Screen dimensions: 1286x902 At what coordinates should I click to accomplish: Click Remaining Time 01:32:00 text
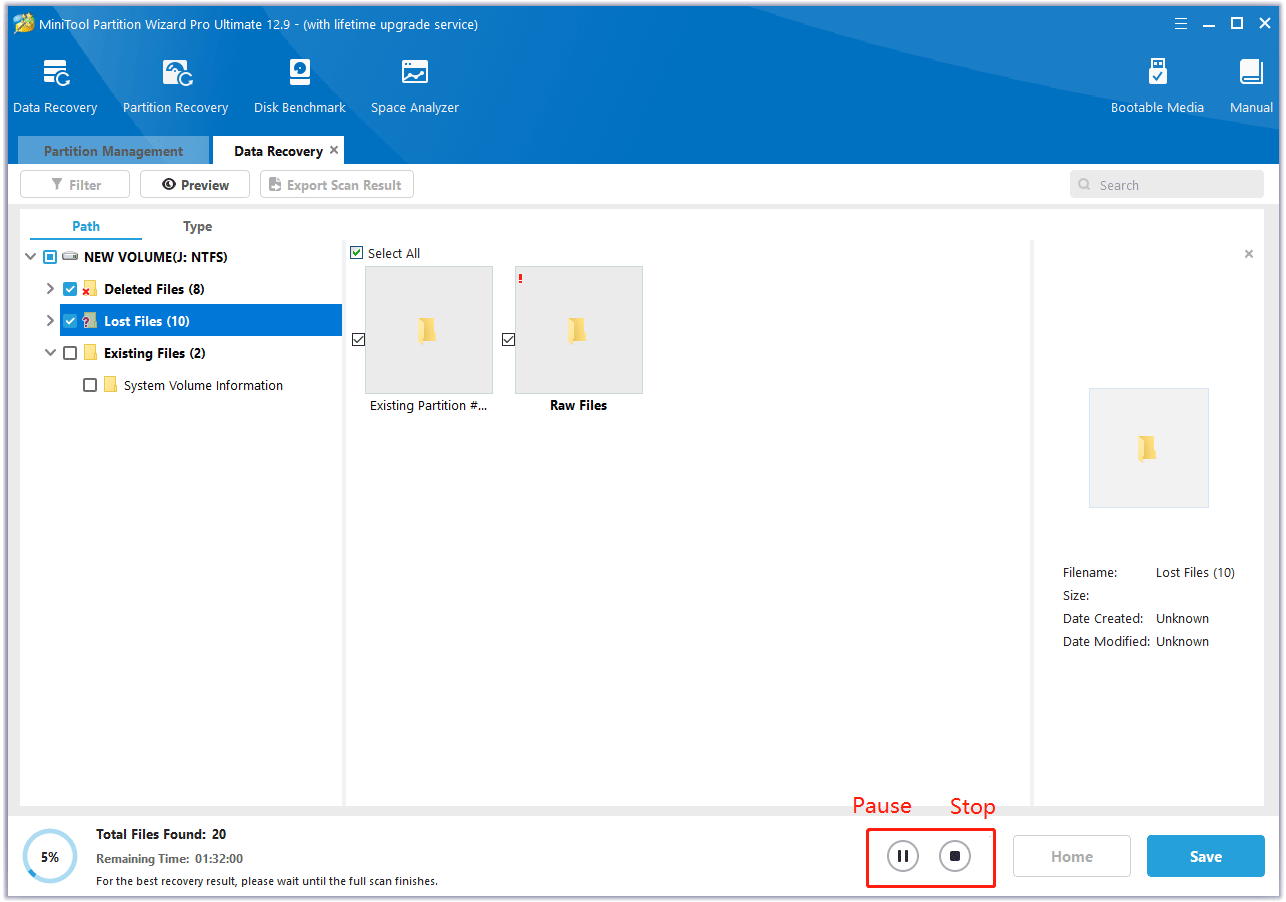169,858
